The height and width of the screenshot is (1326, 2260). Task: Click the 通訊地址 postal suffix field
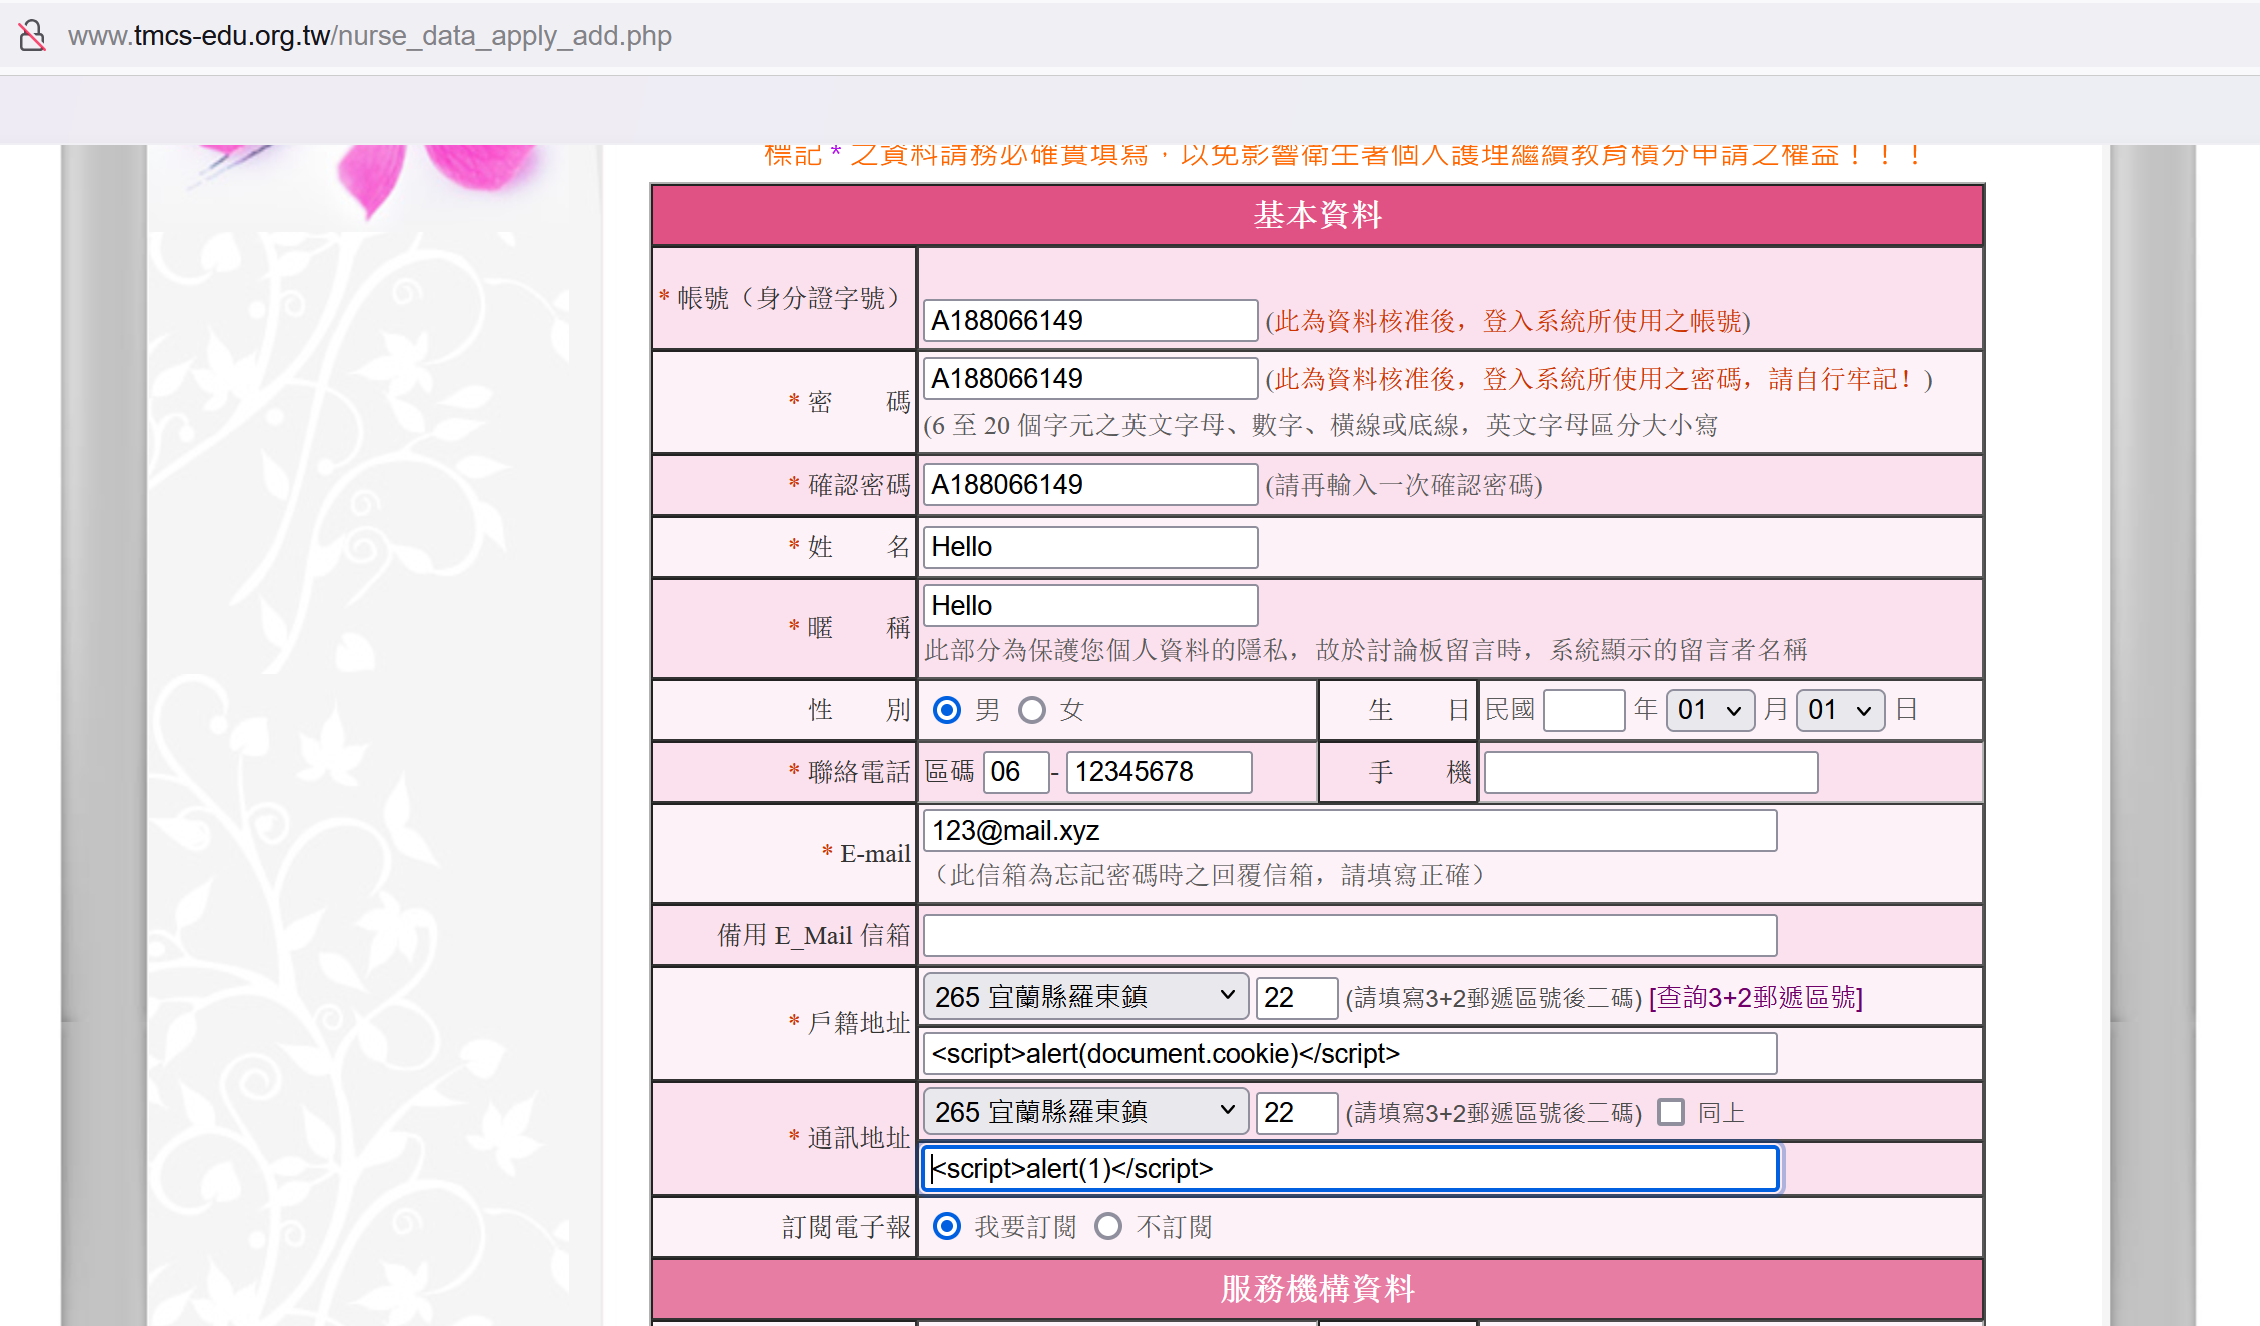click(x=1297, y=1112)
